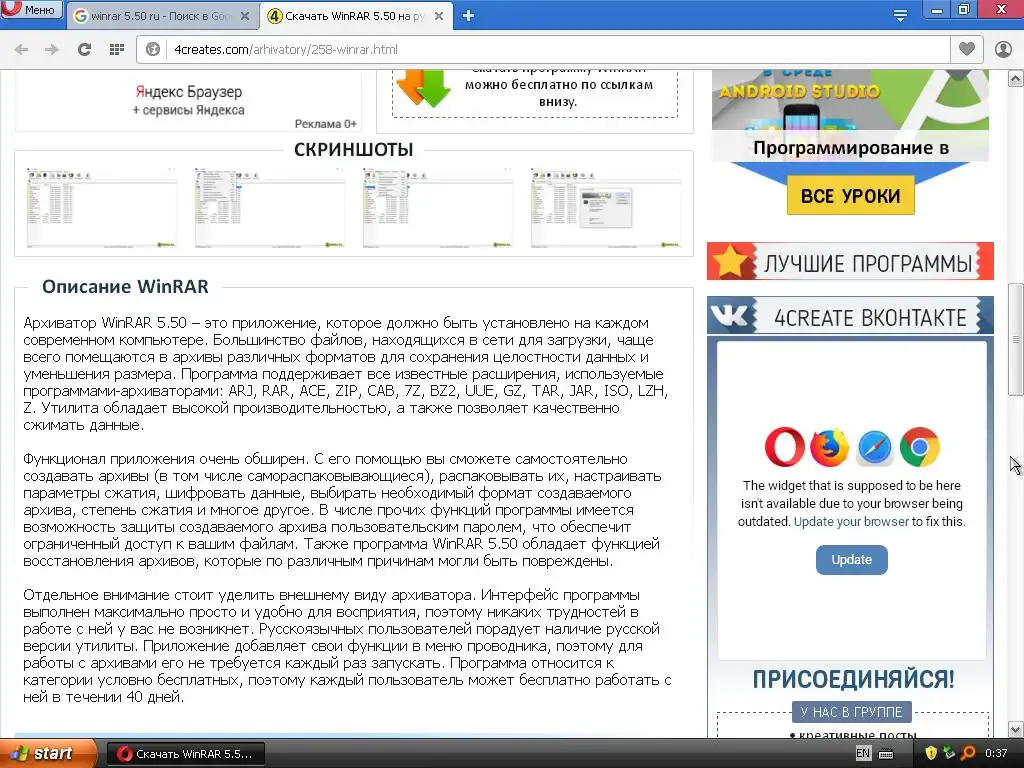This screenshot has height=768, width=1024.
Task: Click the green and orange download arrows icon
Action: coord(424,87)
